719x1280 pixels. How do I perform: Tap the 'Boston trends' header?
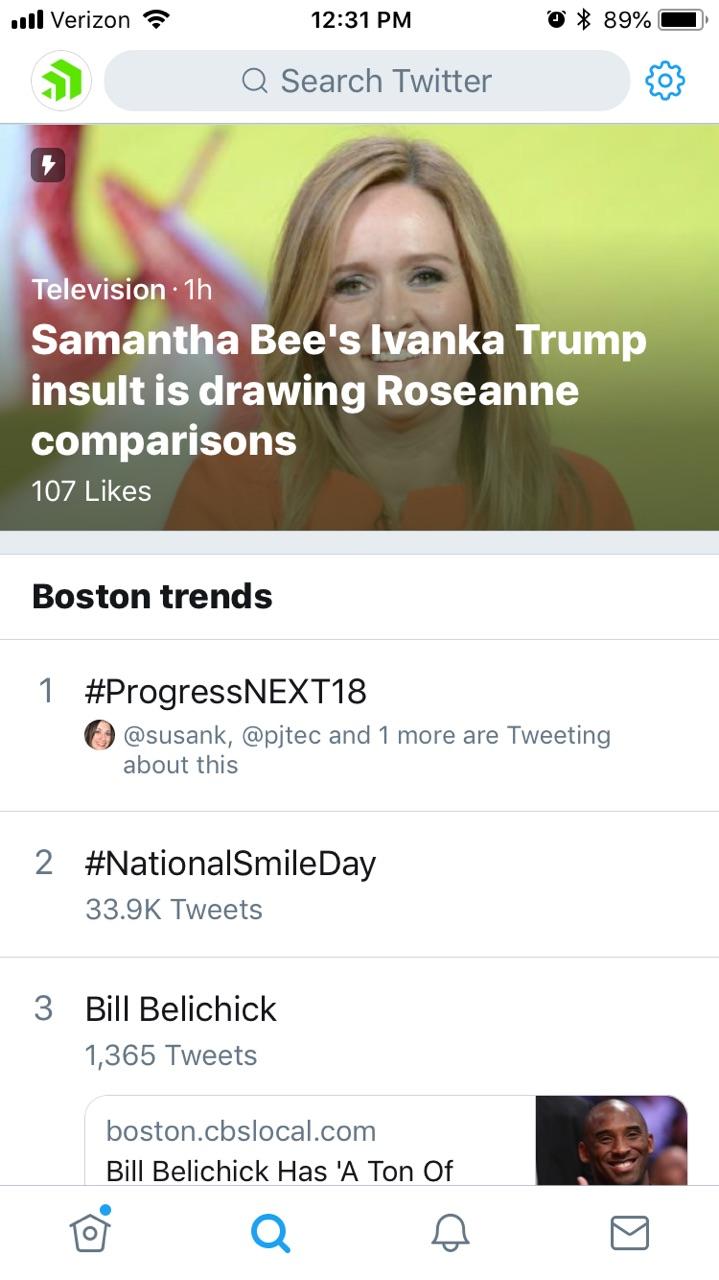151,596
